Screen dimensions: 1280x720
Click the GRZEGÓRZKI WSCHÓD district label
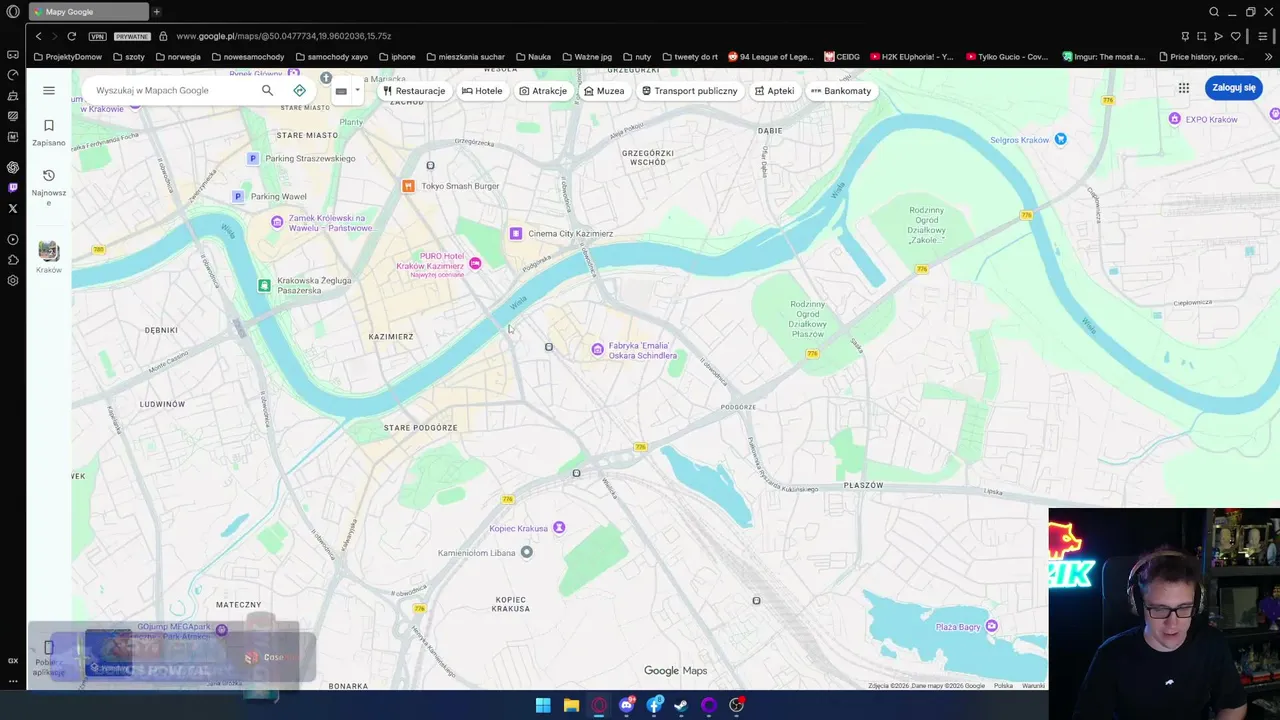(x=648, y=158)
